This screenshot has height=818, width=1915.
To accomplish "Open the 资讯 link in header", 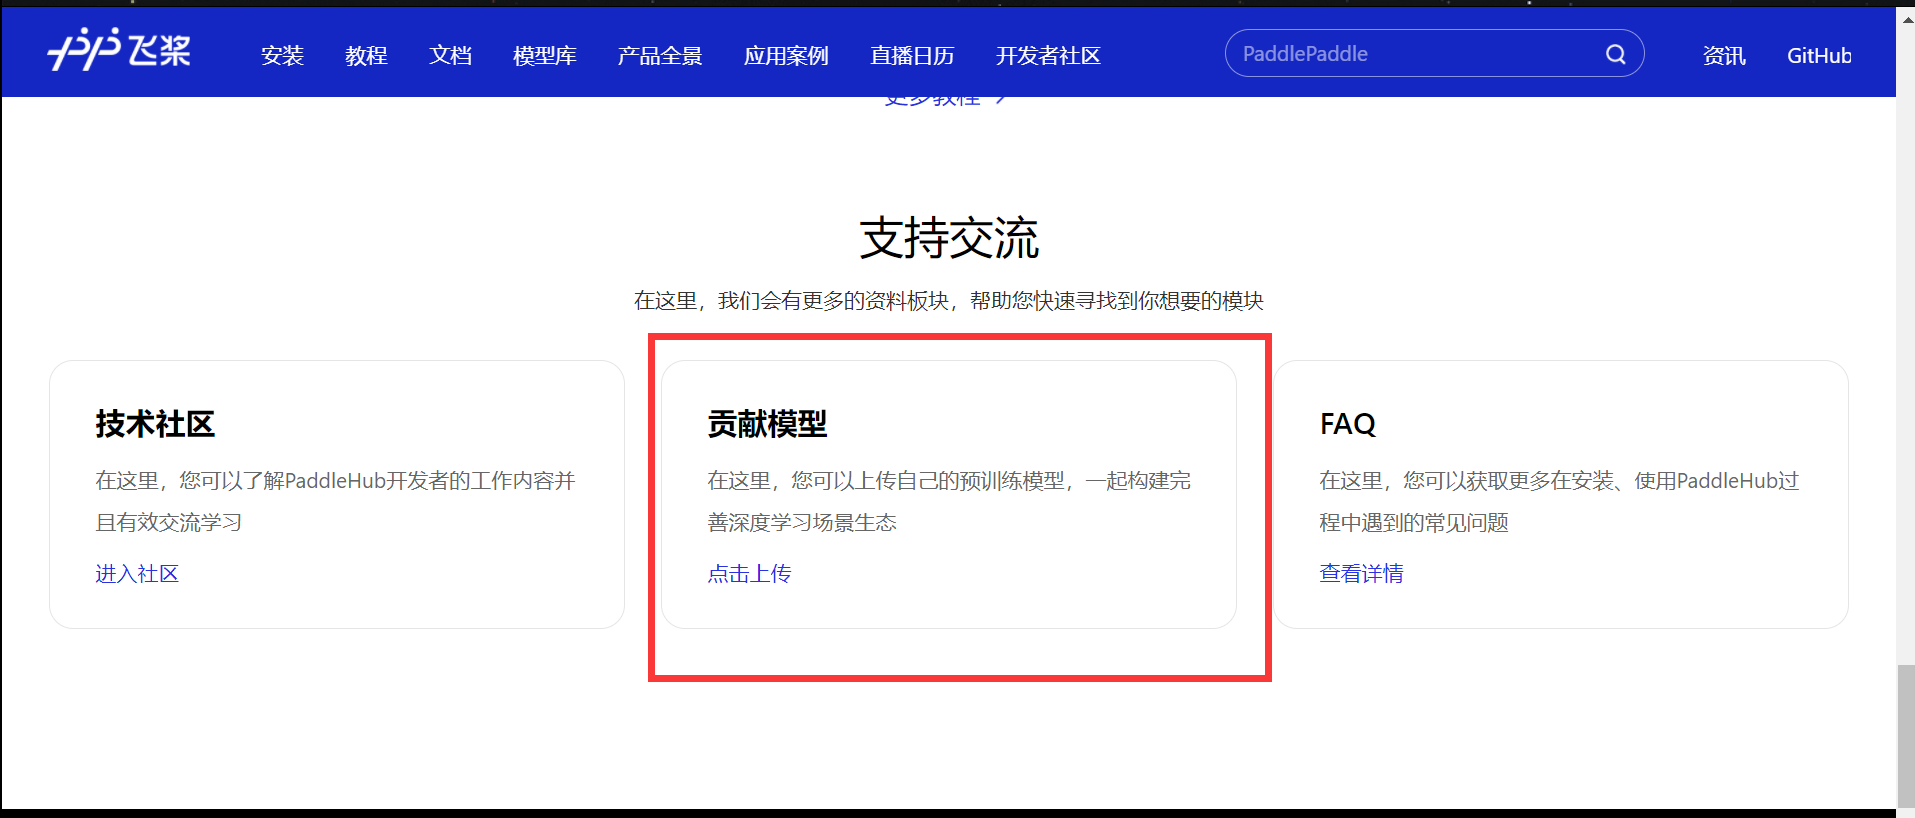I will pyautogui.click(x=1724, y=56).
